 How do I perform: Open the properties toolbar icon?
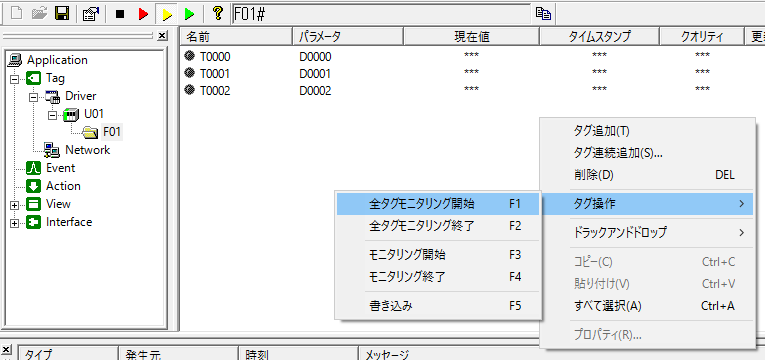[91, 14]
